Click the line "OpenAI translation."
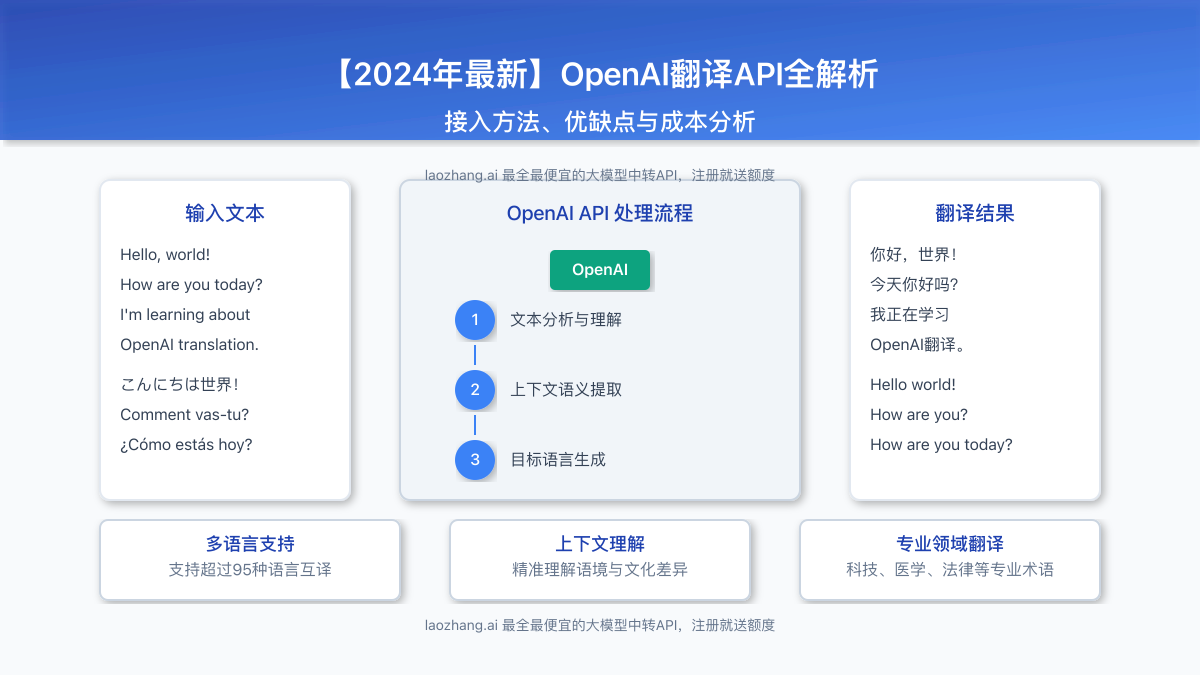The width and height of the screenshot is (1200, 675). click(189, 345)
